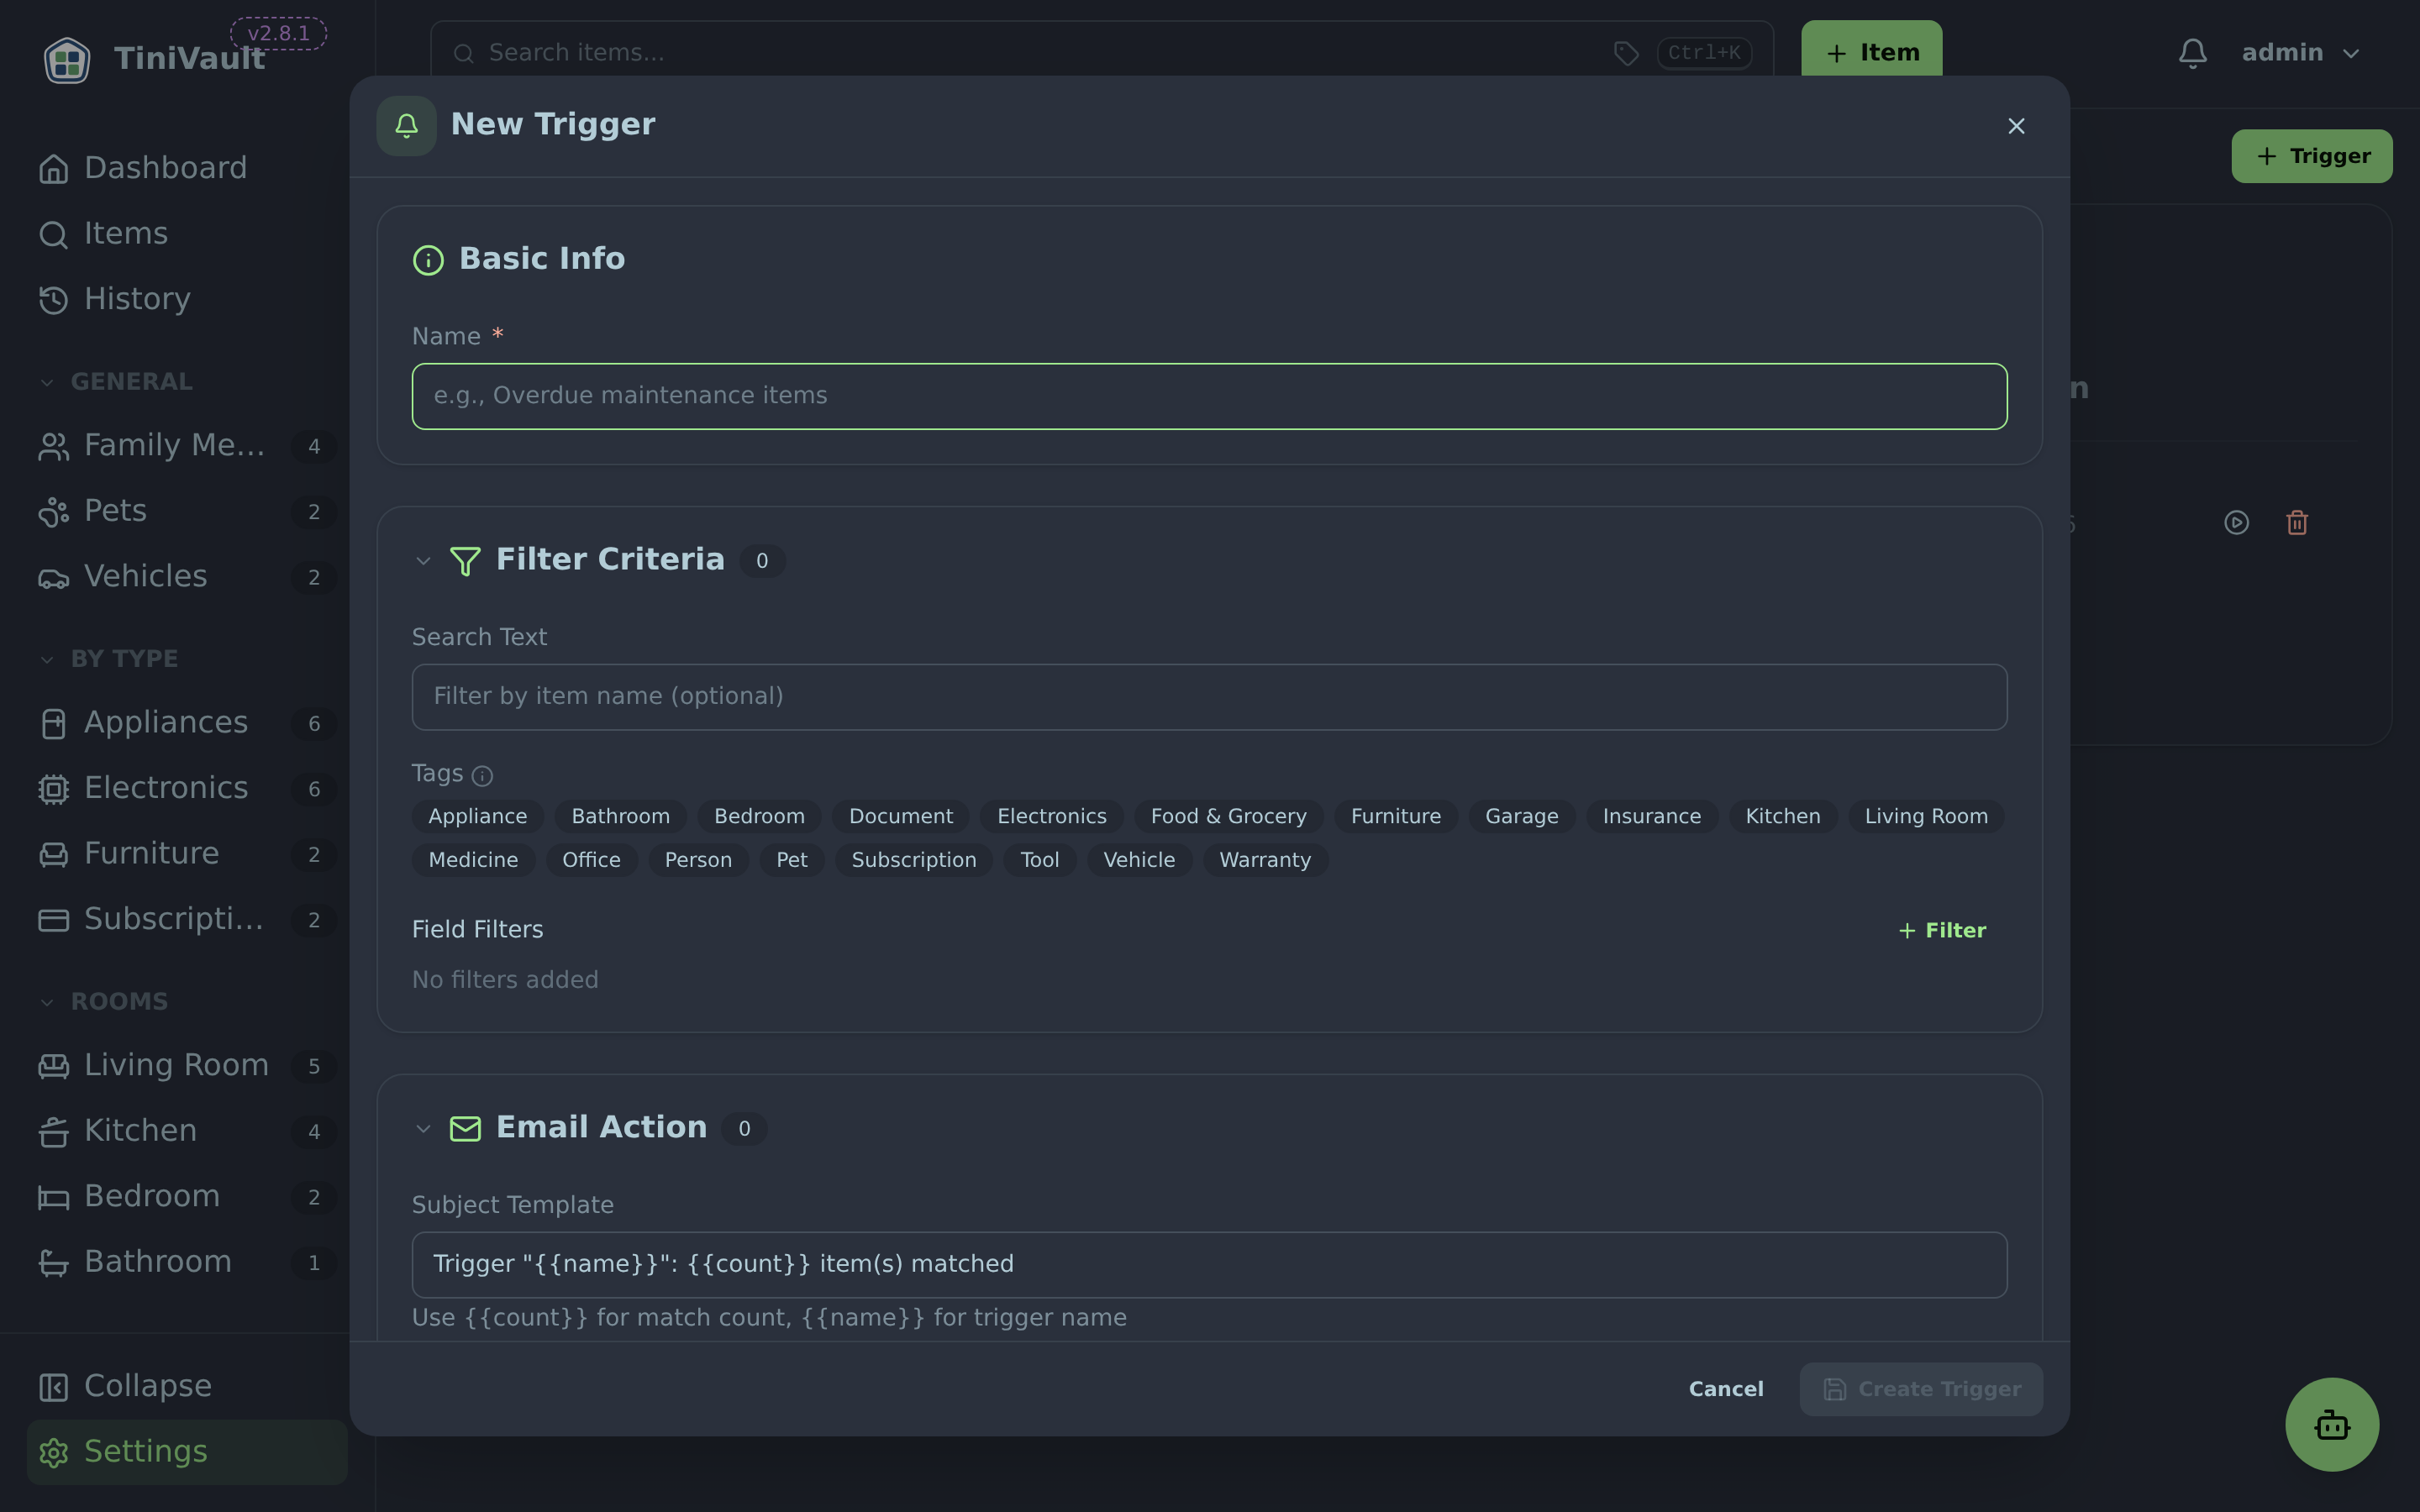
Task: Open Settings in the sidebar
Action: [x=187, y=1452]
